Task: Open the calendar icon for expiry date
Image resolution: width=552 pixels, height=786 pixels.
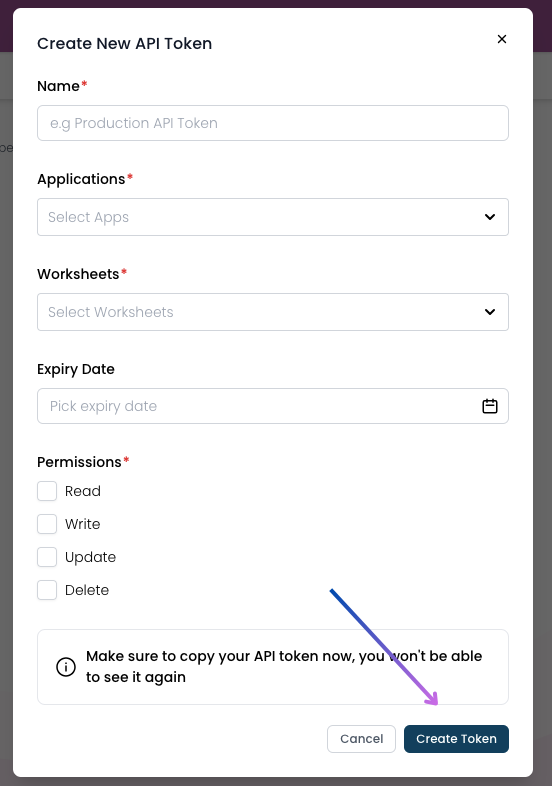Action: [x=490, y=406]
